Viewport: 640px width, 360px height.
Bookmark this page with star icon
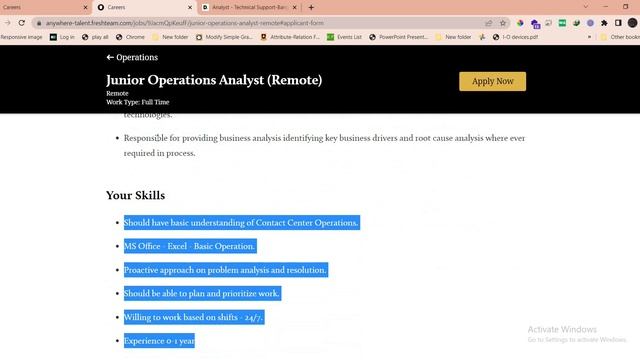tap(503, 23)
